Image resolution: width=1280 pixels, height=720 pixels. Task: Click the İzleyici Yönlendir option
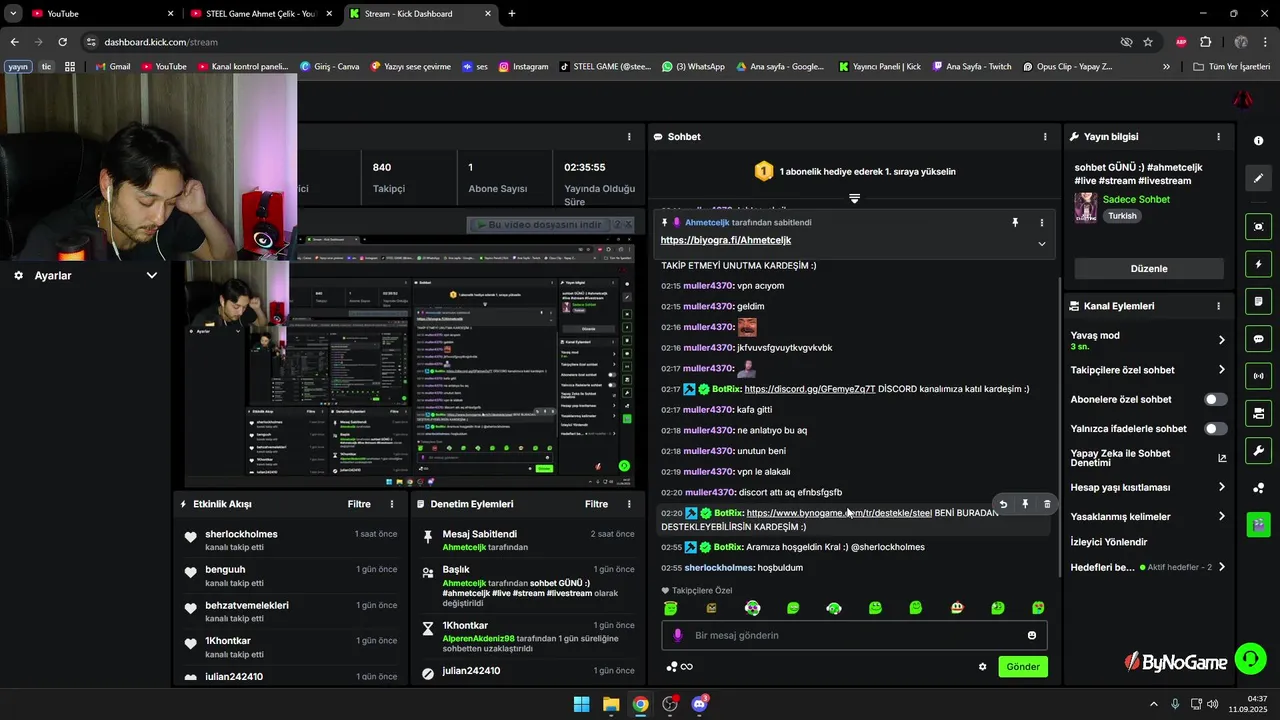pyautogui.click(x=1109, y=542)
